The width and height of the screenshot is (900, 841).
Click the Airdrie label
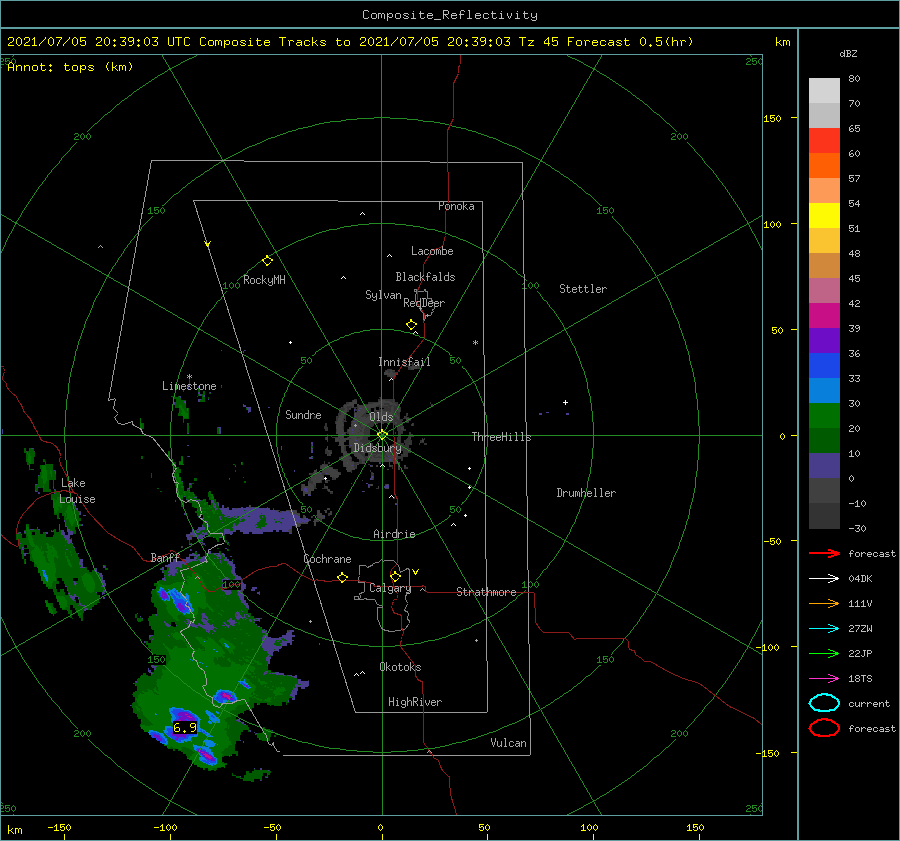394,534
